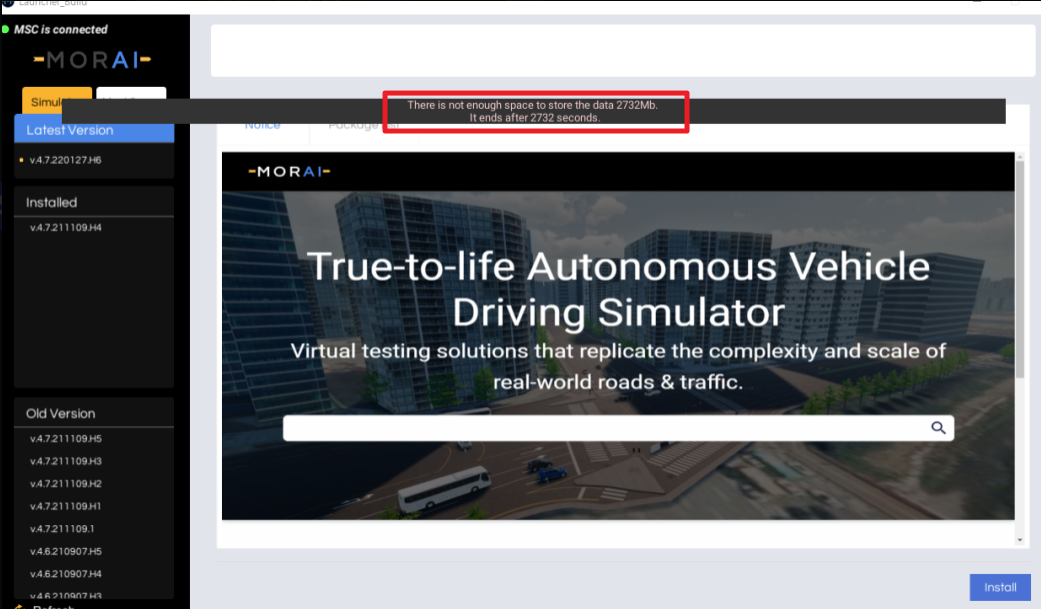Click the yellow bullet beside v.4.7.220127.H6

pos(21,160)
